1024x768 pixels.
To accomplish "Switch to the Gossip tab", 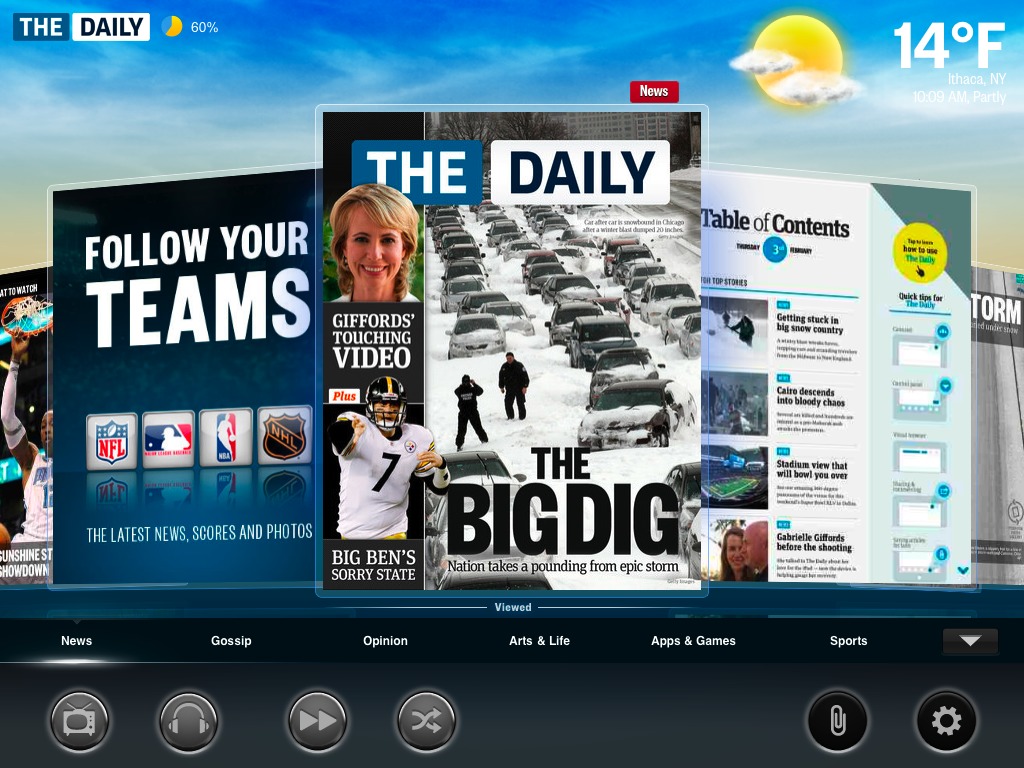I will [x=231, y=641].
